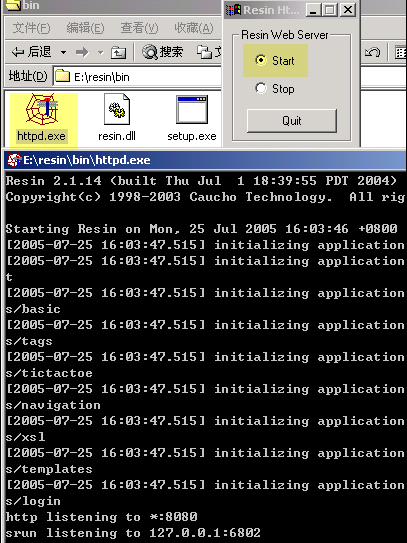The height and width of the screenshot is (543, 407).
Task: Open the Forward button history dropdown
Action: (x=100, y=53)
